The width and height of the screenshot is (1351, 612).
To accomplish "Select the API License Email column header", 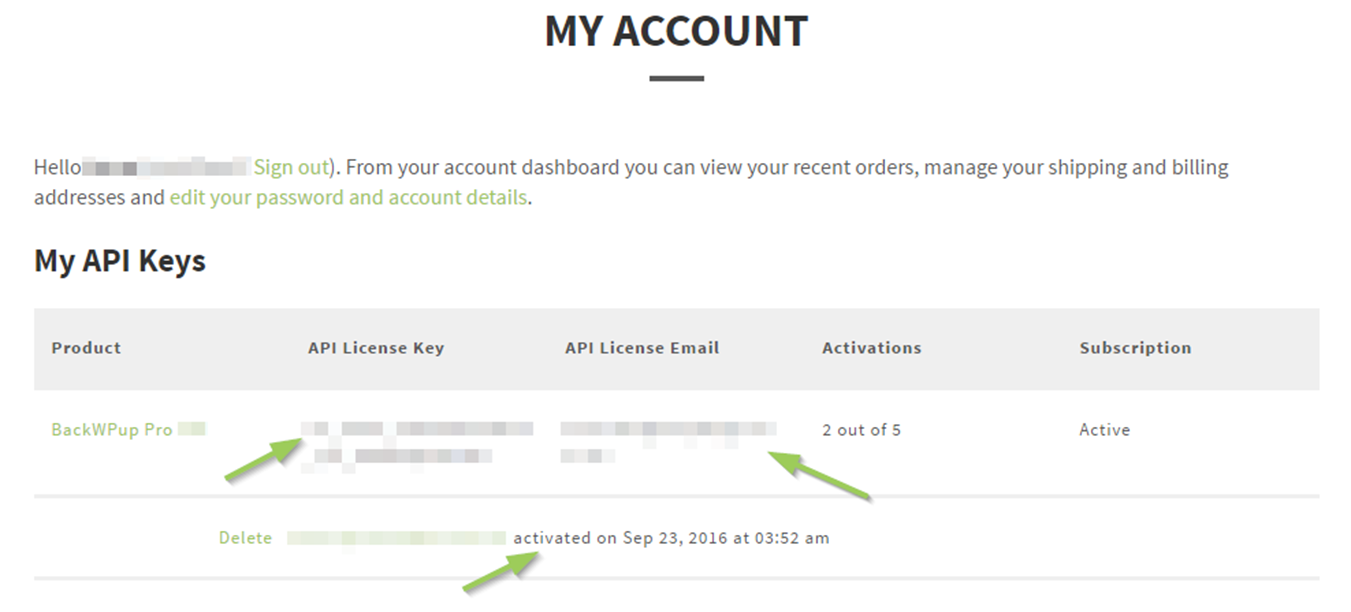I will (642, 348).
